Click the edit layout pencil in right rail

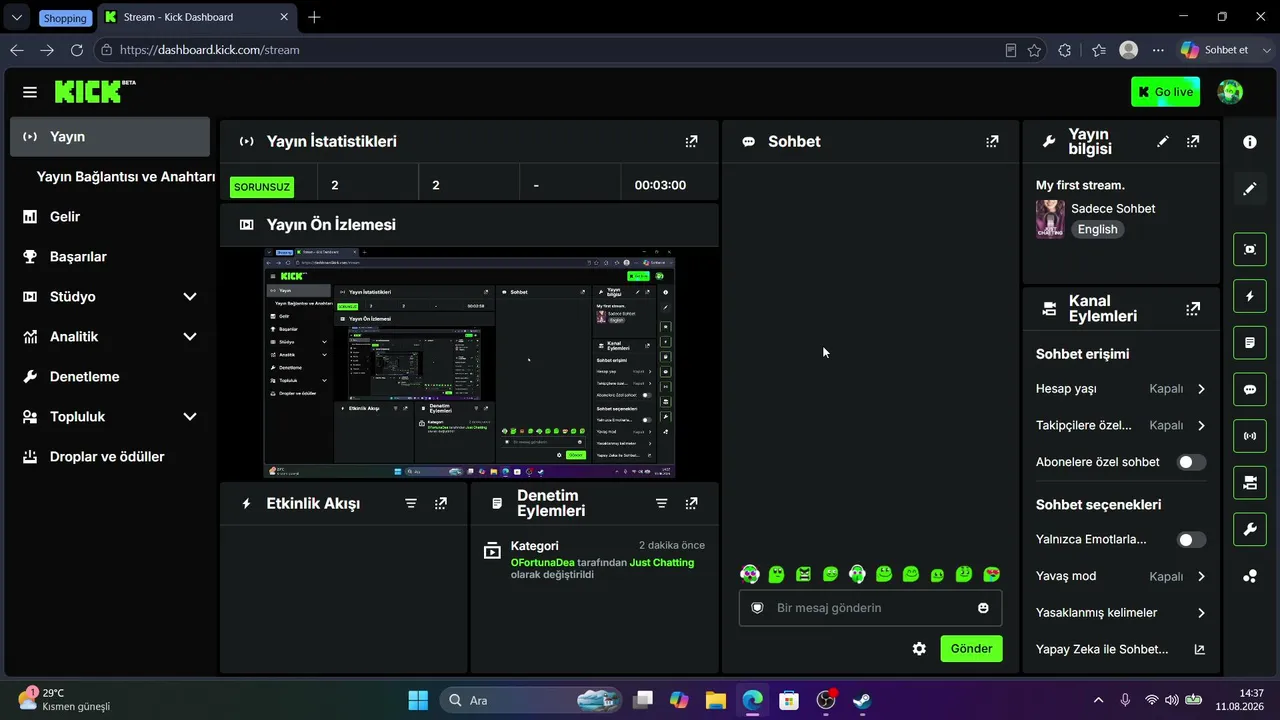(1250, 189)
